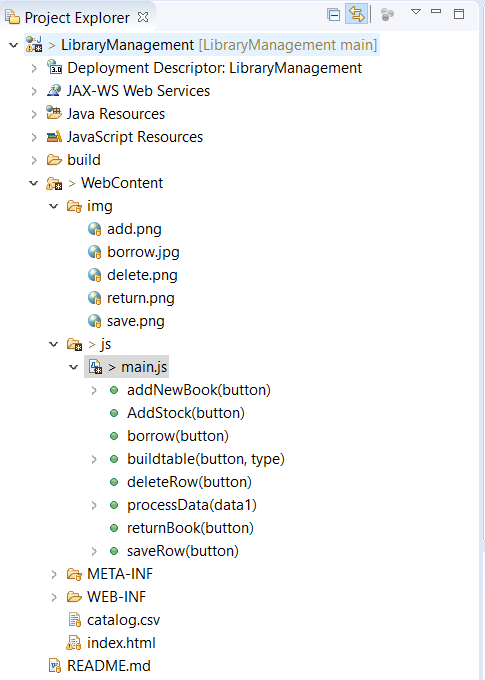The width and height of the screenshot is (485, 680).
Task: Click buildtable(button, type) green bullet icon
Action: tap(114, 459)
